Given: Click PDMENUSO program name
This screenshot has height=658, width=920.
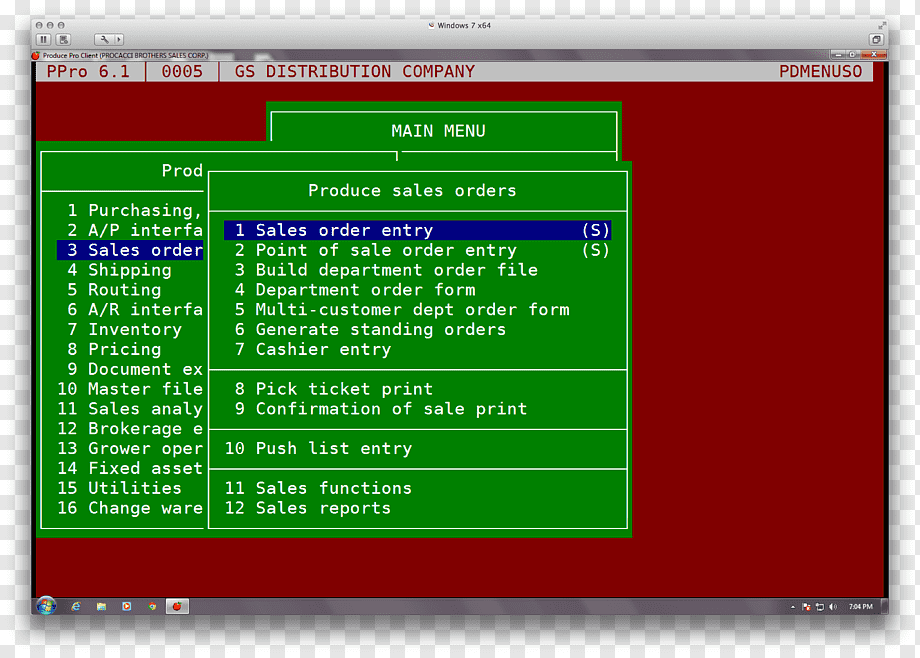Looking at the screenshot, I should click(820, 72).
